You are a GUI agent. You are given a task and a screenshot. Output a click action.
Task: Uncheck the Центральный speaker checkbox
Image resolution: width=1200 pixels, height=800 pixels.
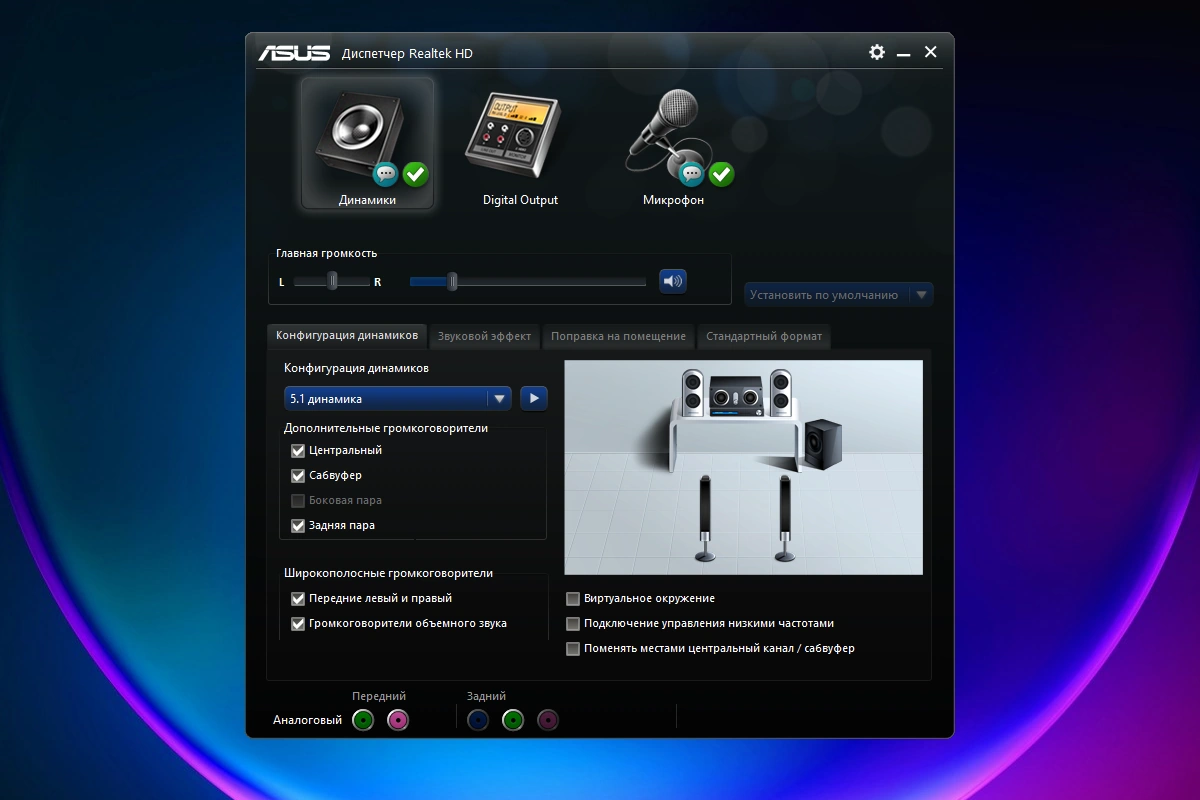tap(298, 451)
